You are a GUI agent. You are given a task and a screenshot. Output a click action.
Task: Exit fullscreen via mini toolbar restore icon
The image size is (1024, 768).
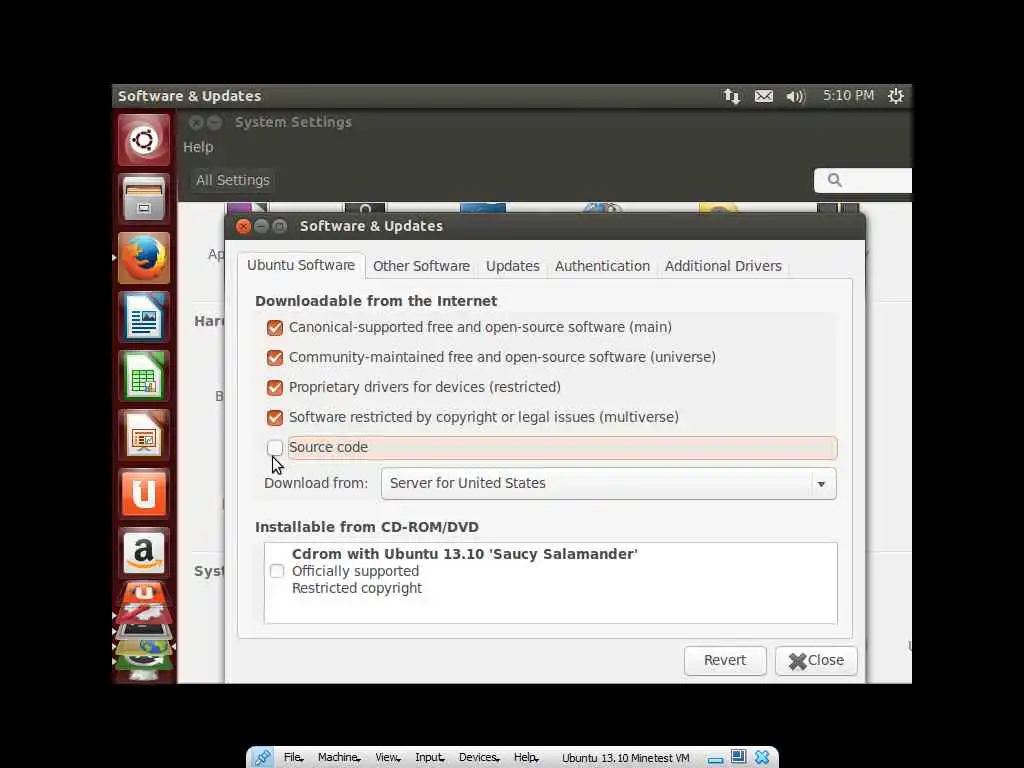pos(738,757)
